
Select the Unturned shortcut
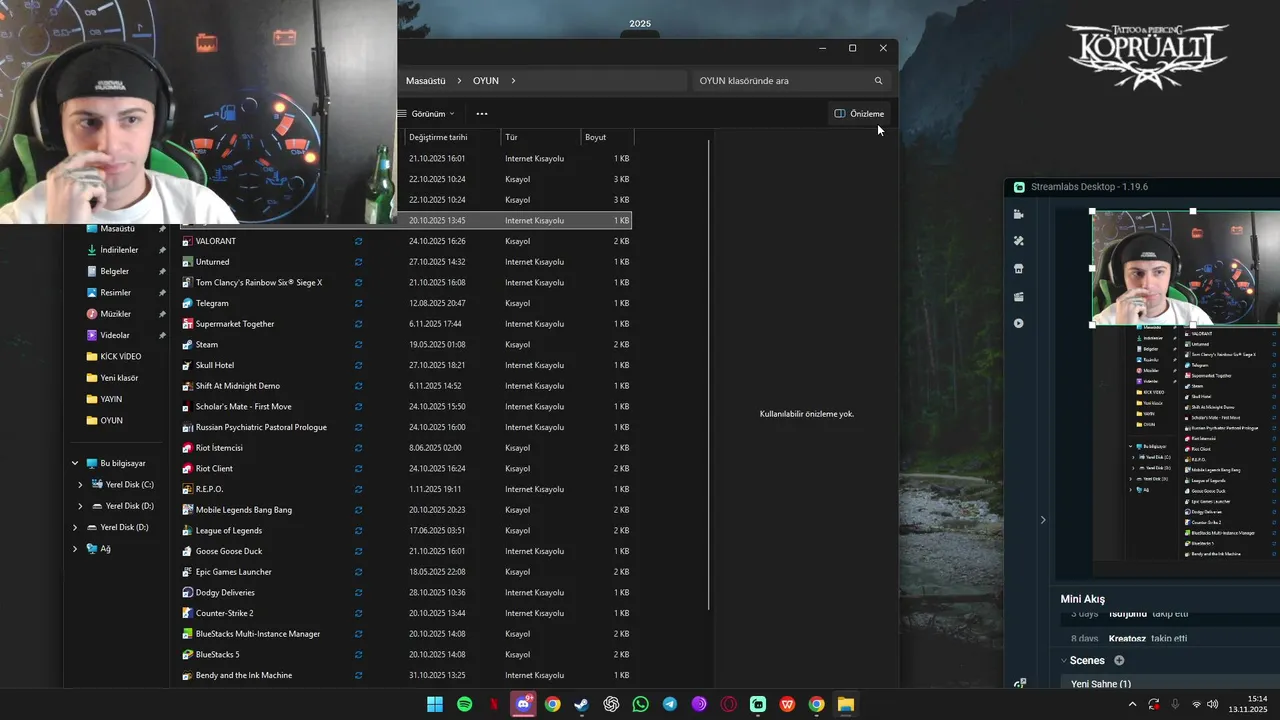(212, 262)
